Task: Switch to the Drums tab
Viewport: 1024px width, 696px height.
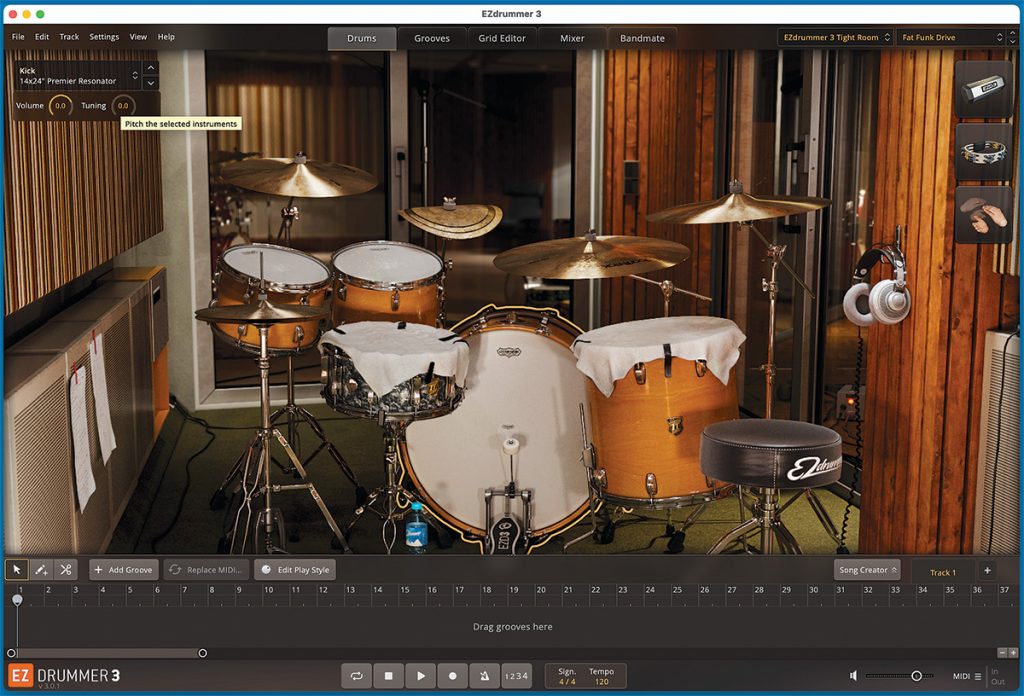Action: pyautogui.click(x=362, y=39)
